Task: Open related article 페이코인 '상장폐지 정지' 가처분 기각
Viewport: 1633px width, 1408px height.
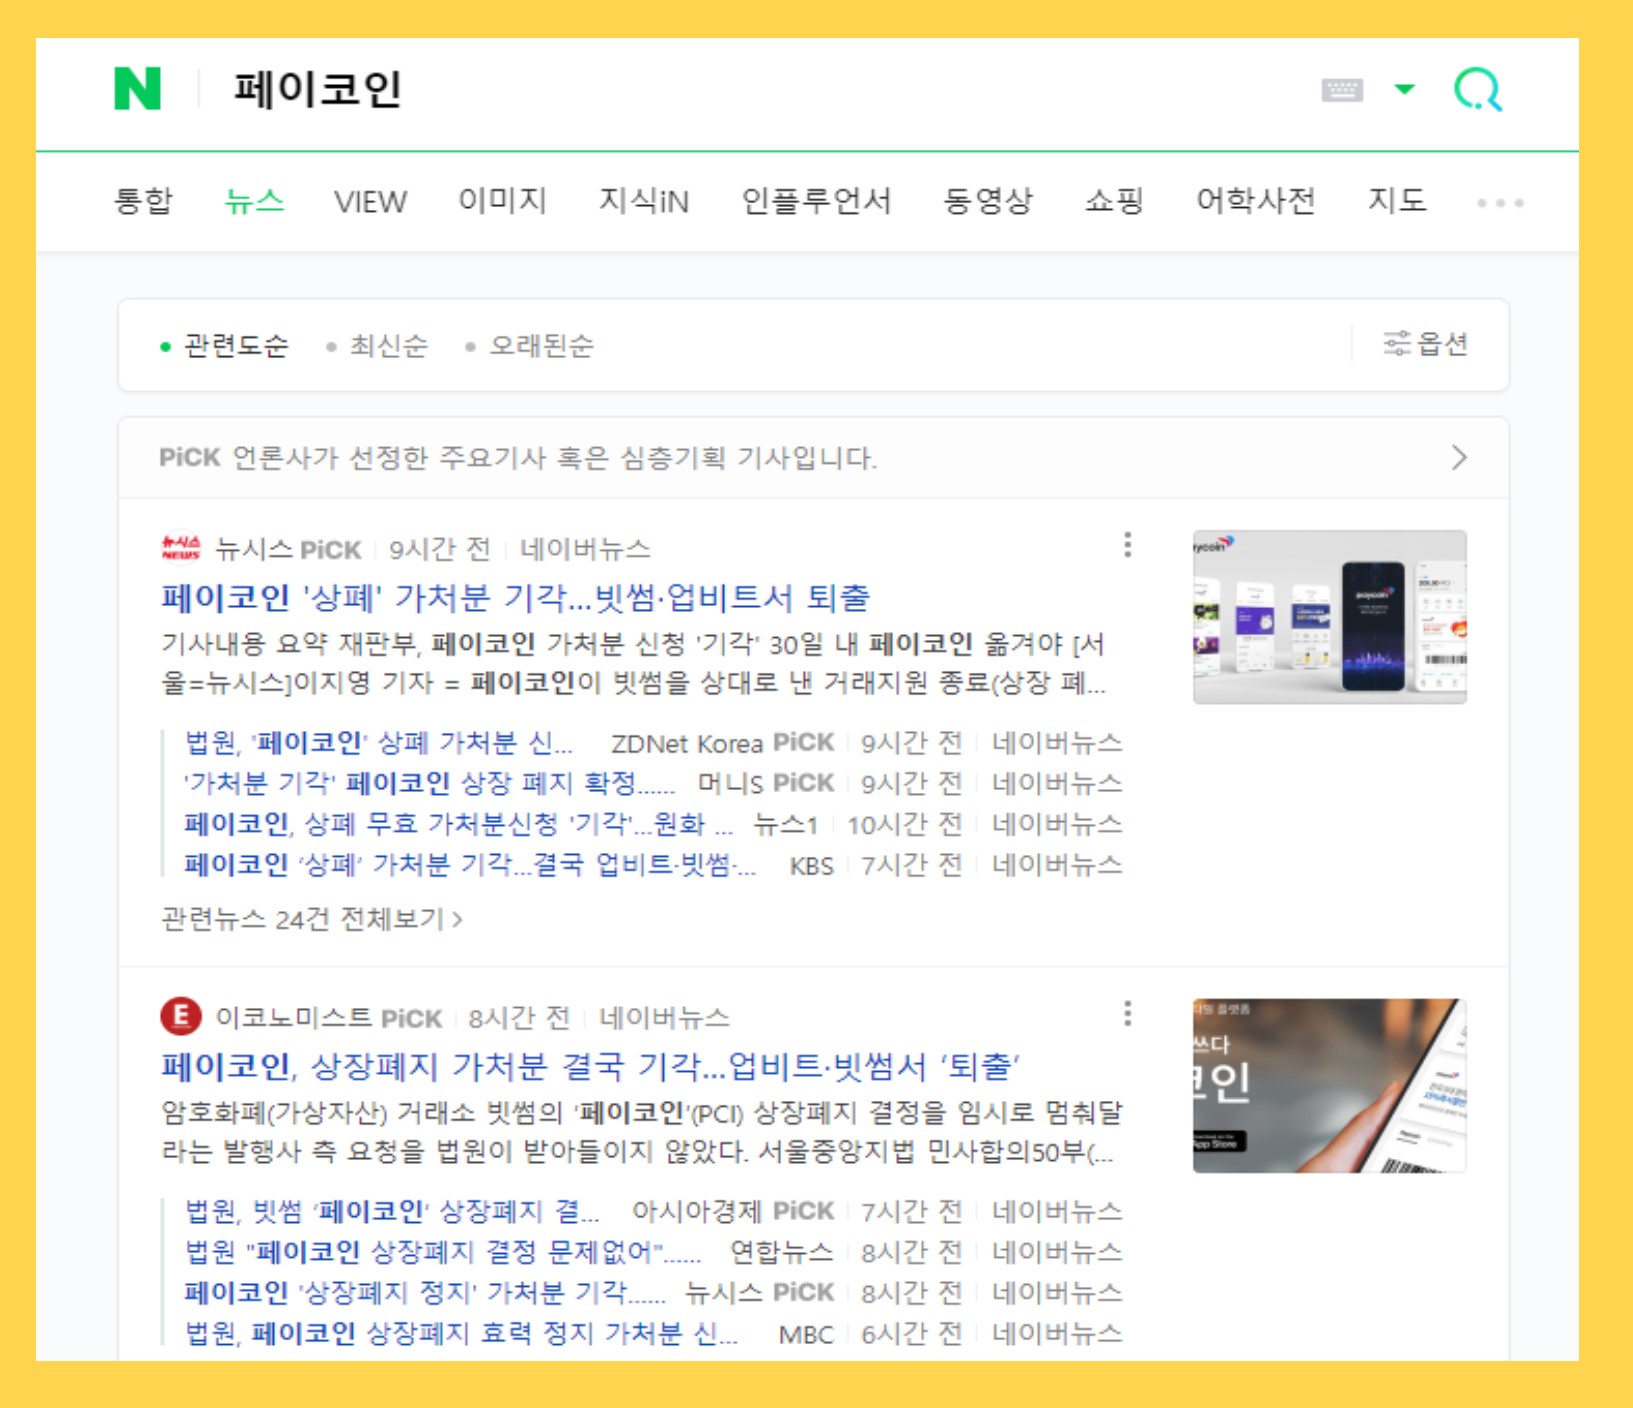Action: (x=425, y=1293)
